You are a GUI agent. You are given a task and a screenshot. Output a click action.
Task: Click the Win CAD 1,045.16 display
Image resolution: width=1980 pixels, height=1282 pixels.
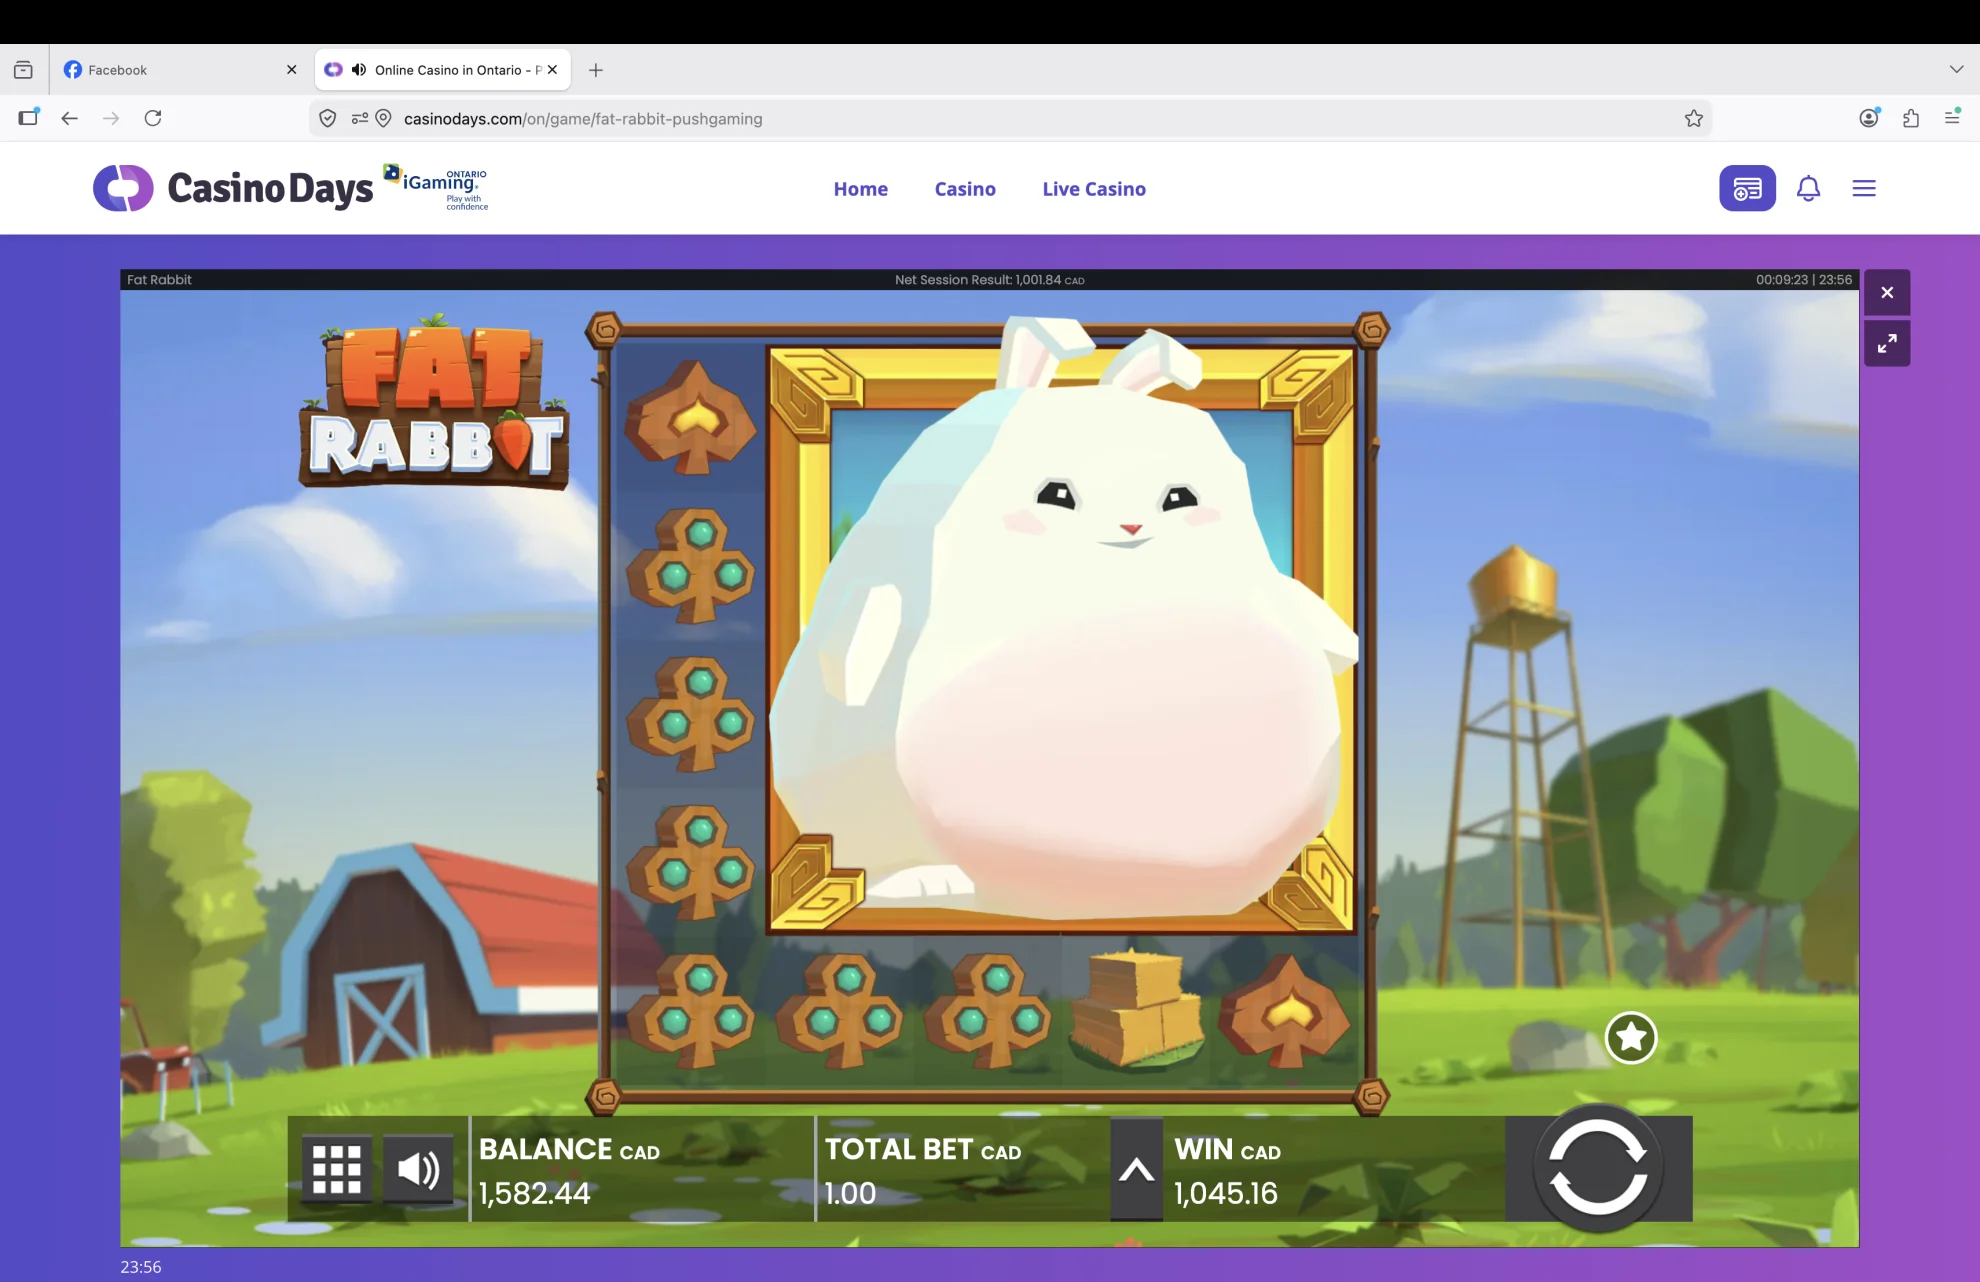click(1334, 1170)
